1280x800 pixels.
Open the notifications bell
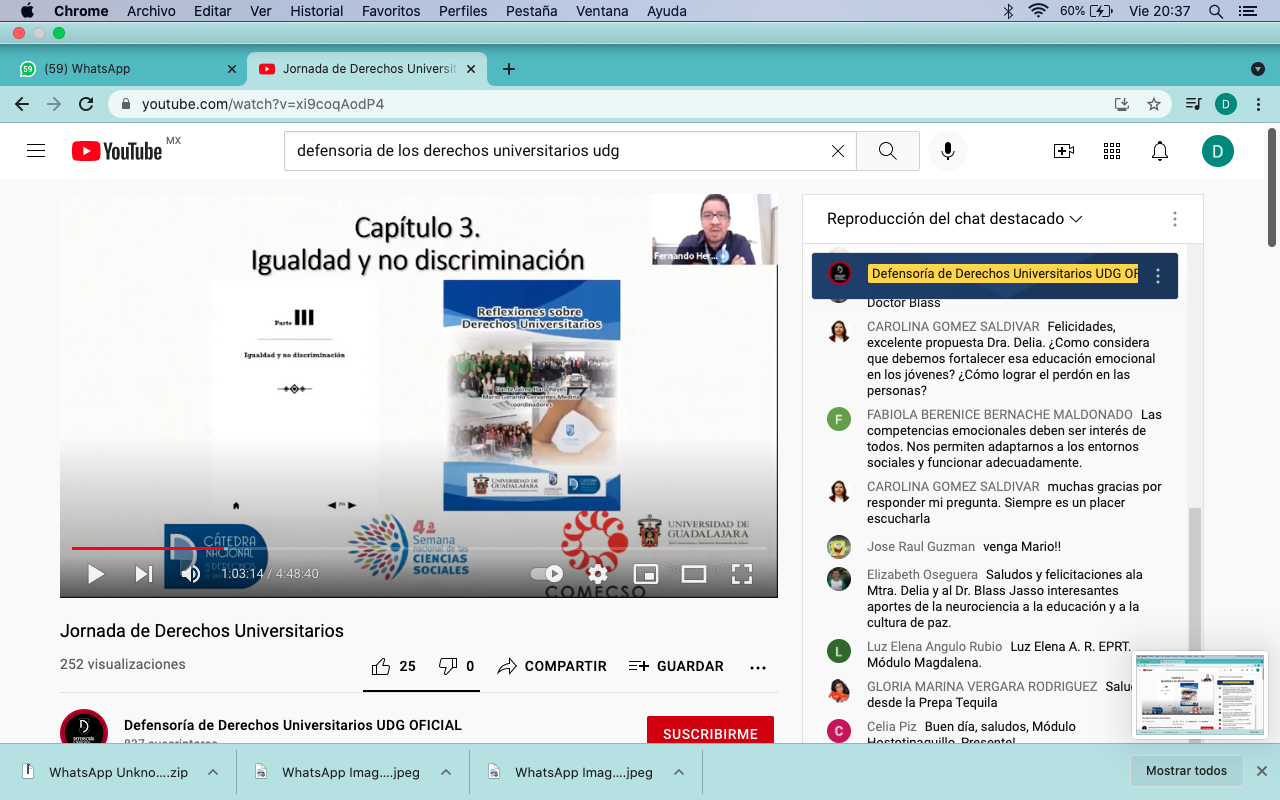[1160, 151]
